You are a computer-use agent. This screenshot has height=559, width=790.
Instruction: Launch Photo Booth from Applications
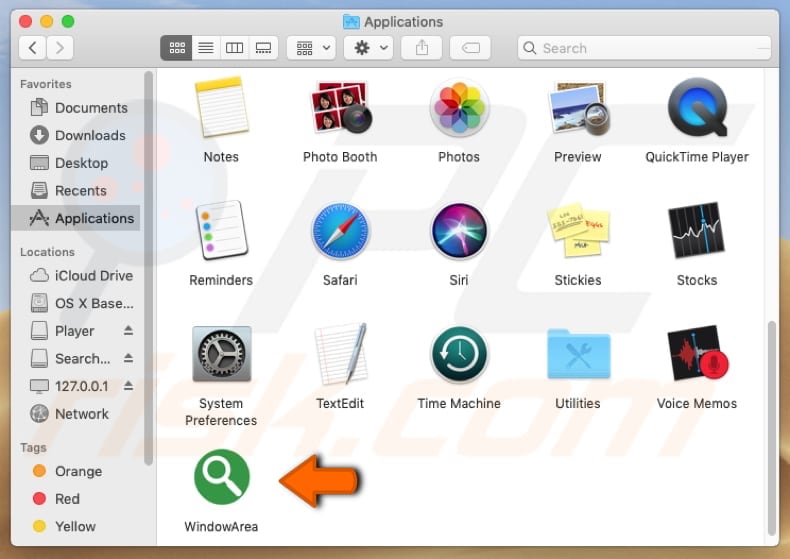(x=341, y=107)
